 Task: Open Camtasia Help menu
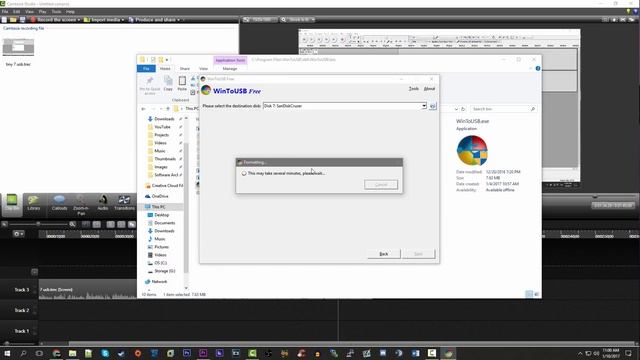tap(70, 11)
